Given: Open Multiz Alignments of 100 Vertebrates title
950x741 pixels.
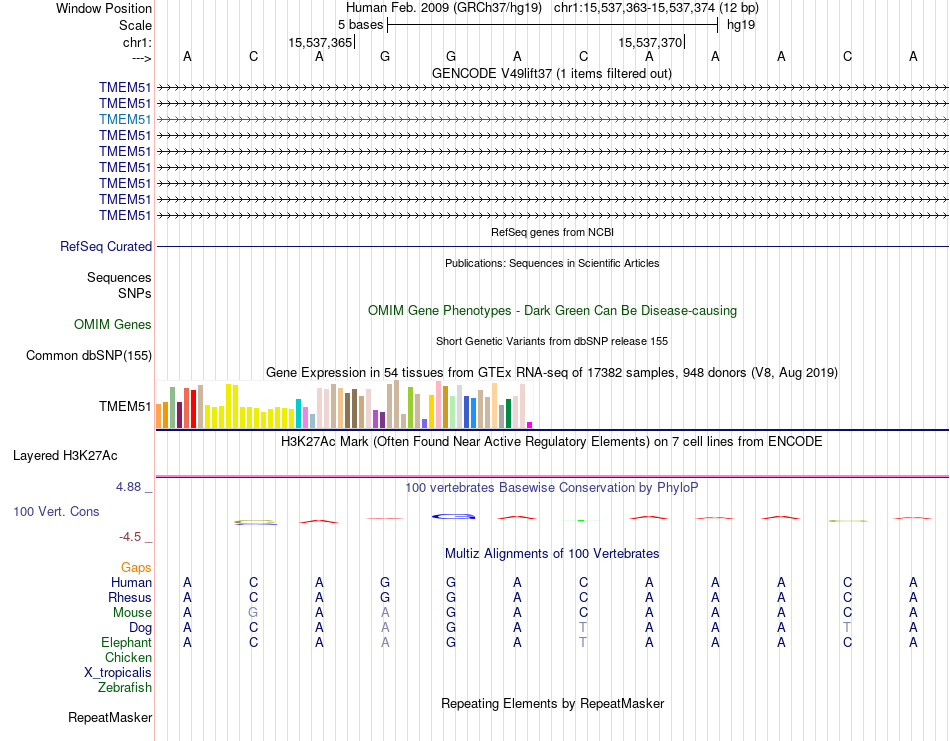Looking at the screenshot, I should [x=552, y=554].
